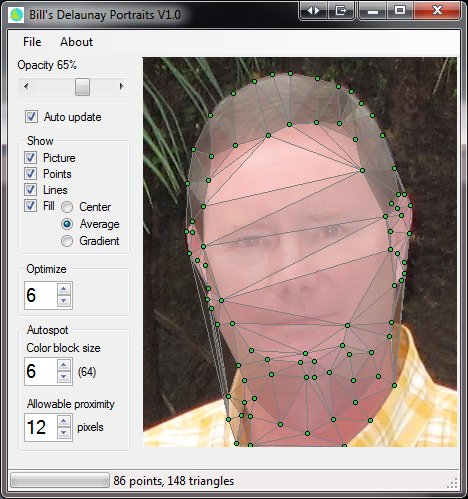This screenshot has width=468, height=499.
Task: Increase Color block size with up arrow
Action: pos(64,365)
